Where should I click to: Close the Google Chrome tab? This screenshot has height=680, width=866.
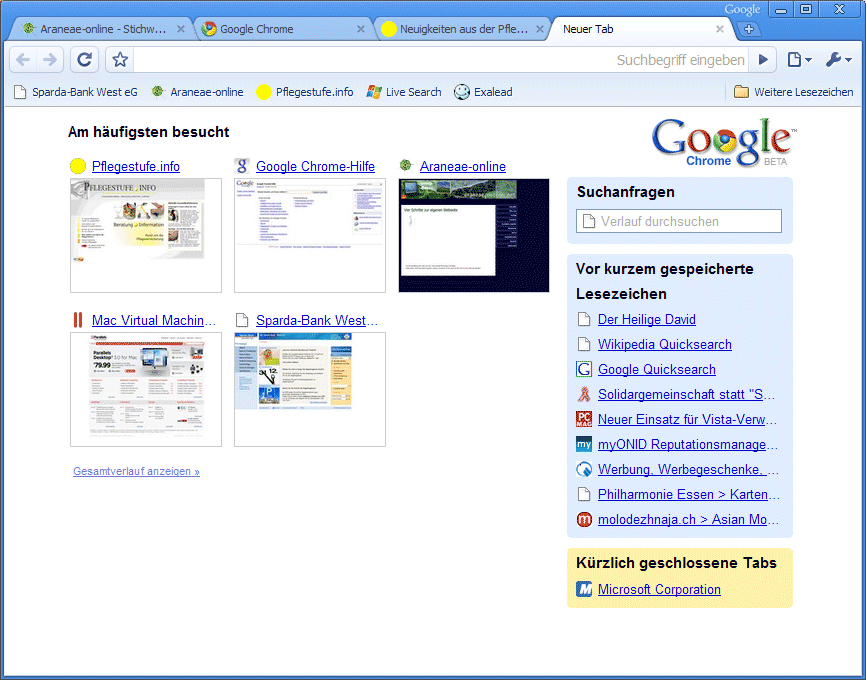point(361,29)
